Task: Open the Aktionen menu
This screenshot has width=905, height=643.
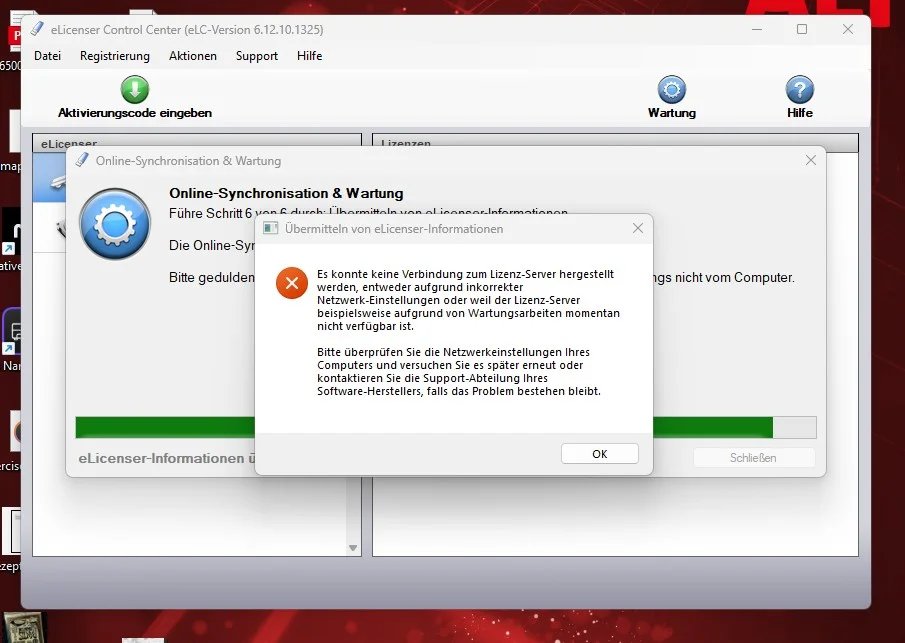Action: click(x=193, y=56)
